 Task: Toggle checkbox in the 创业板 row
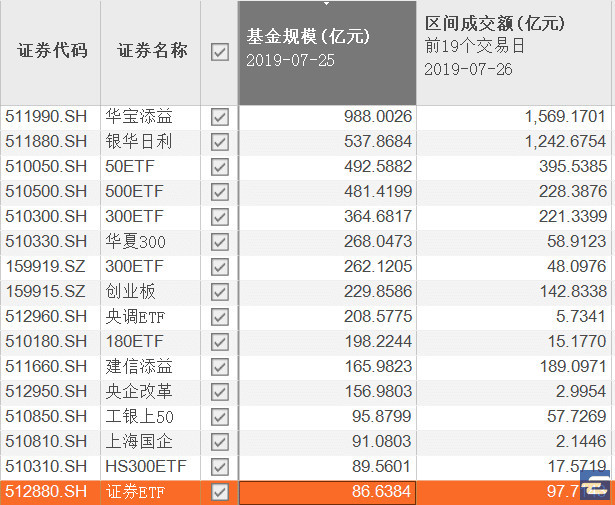click(x=220, y=292)
